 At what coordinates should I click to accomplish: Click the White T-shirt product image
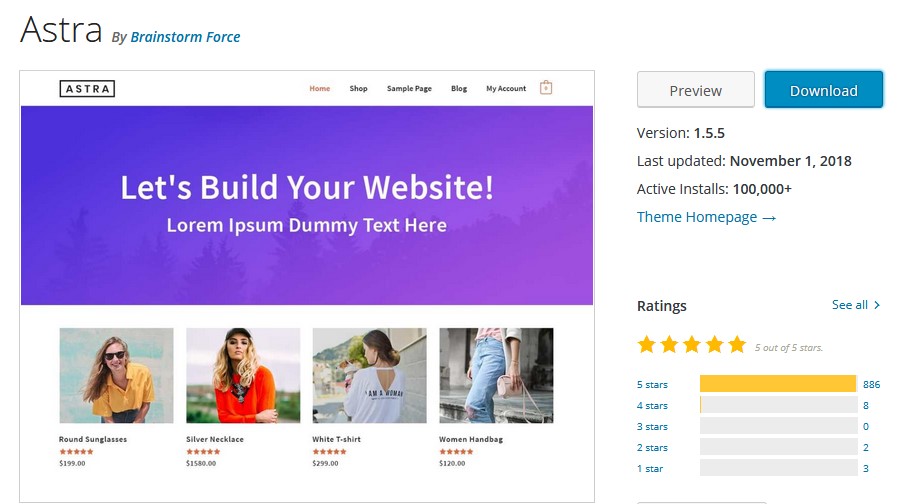coord(369,375)
